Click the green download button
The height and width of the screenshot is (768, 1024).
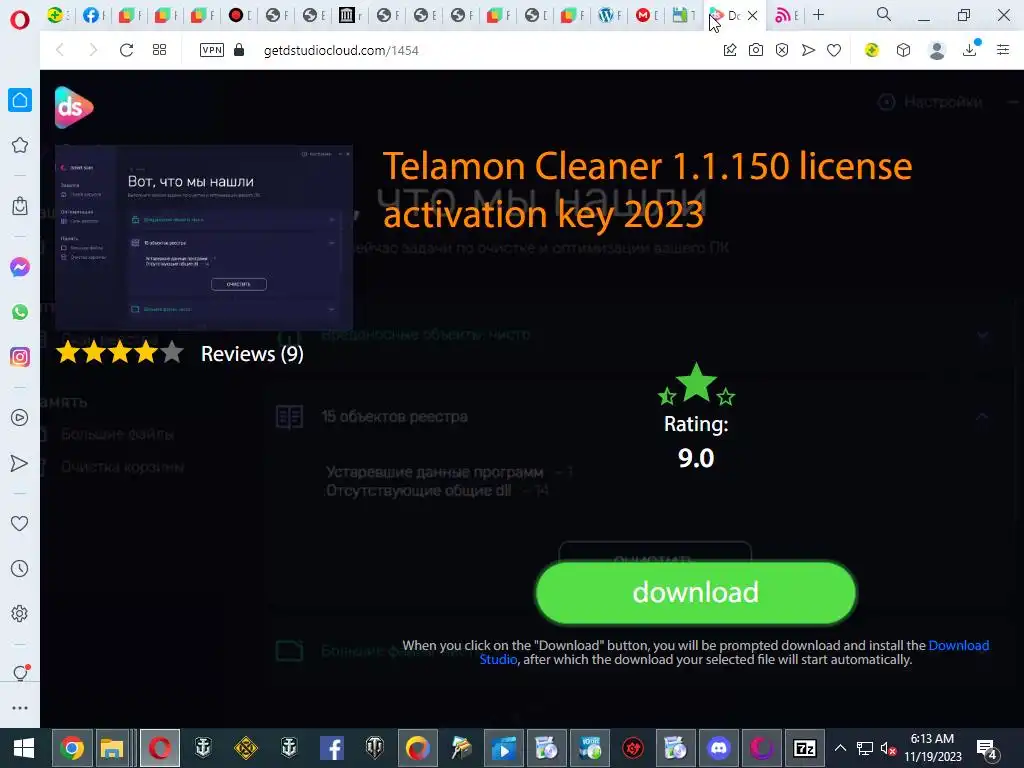(696, 593)
